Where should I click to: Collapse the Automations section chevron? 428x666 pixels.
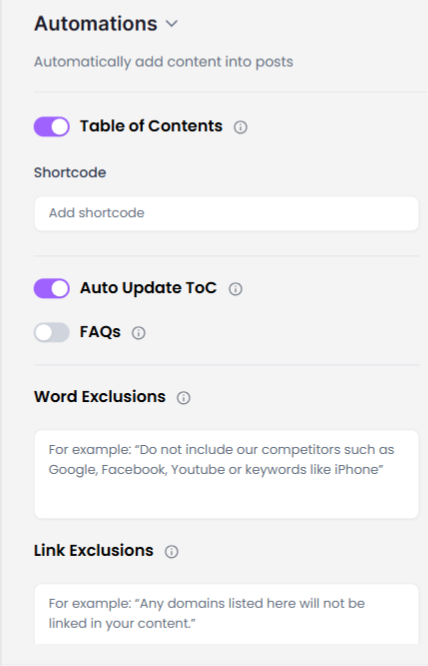[x=172, y=24]
